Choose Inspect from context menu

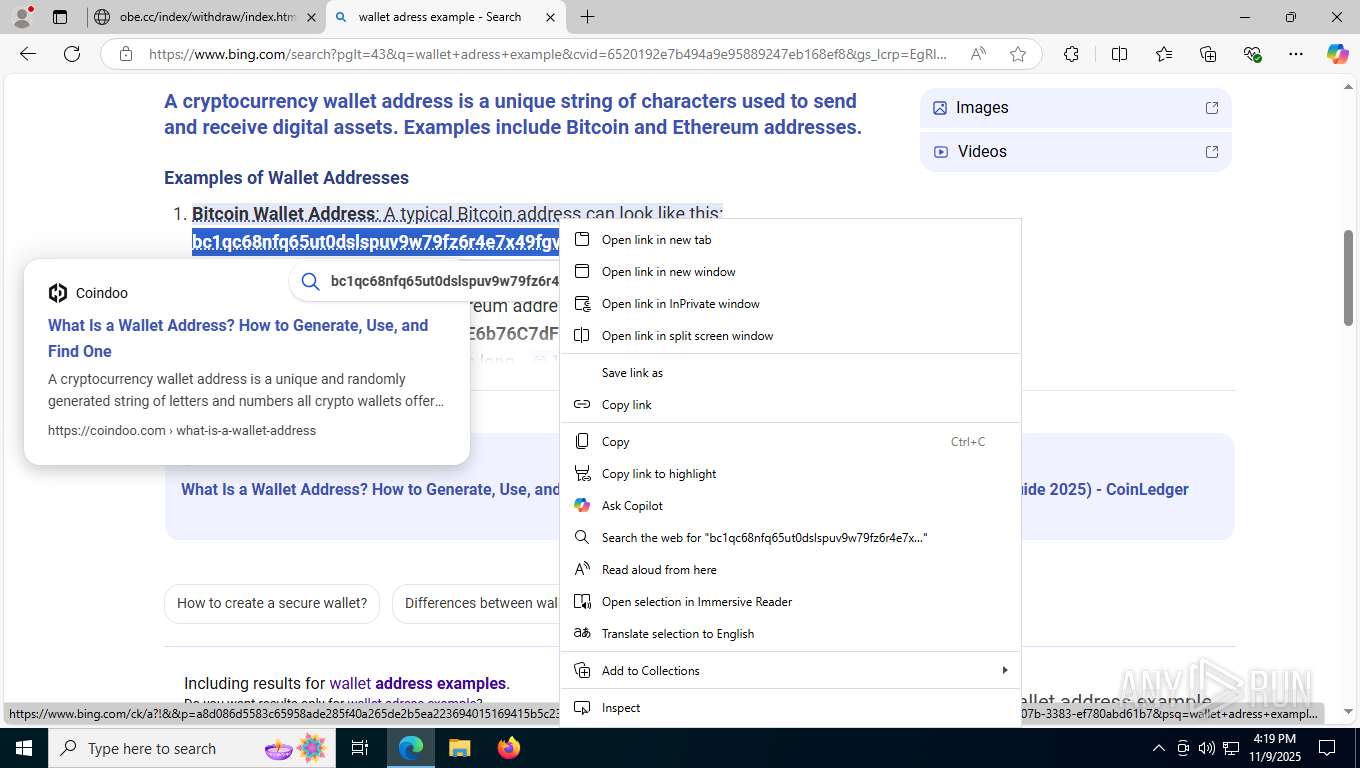[x=790, y=708]
